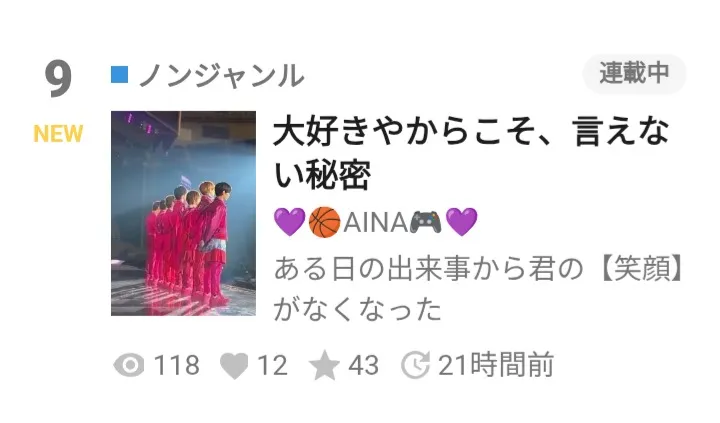Click the 43 favorites count
This screenshot has width=720, height=423.
click(x=363, y=366)
